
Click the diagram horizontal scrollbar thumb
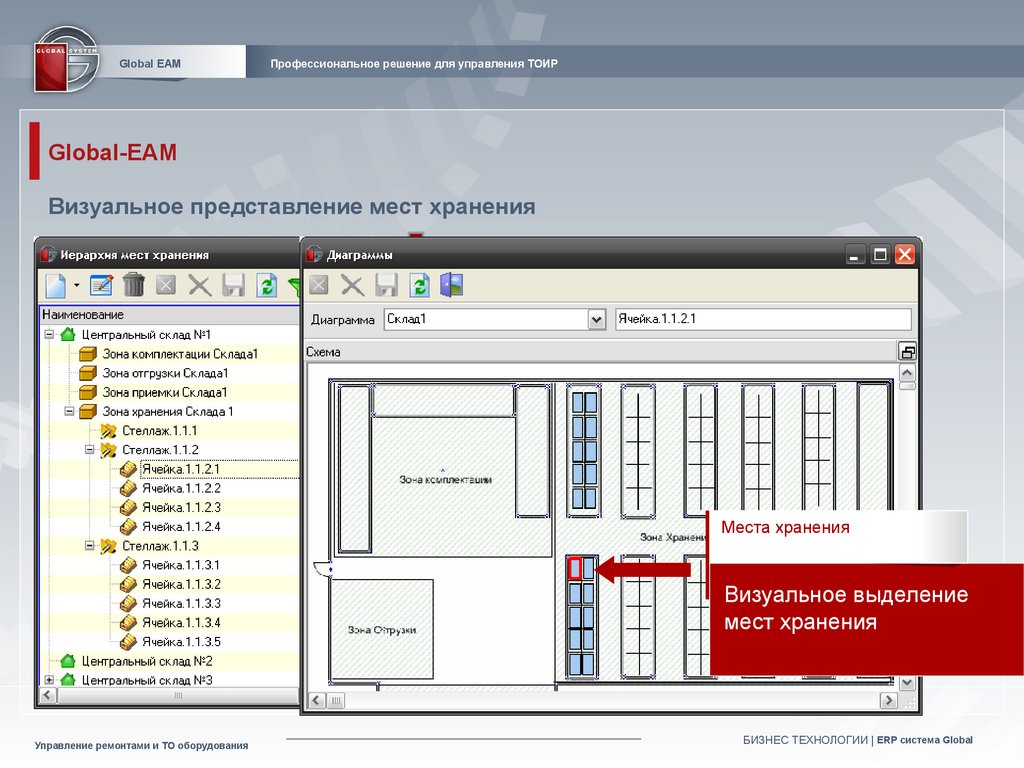(336, 701)
